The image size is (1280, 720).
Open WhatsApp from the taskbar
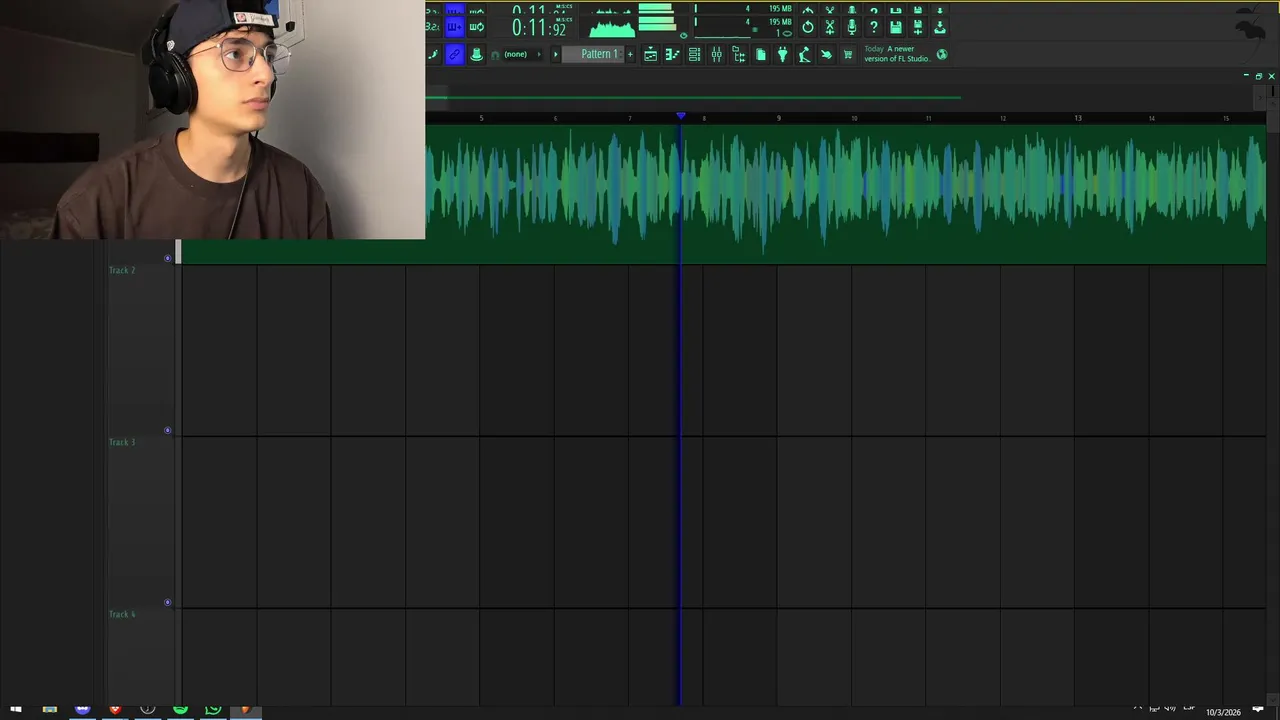coord(213,710)
